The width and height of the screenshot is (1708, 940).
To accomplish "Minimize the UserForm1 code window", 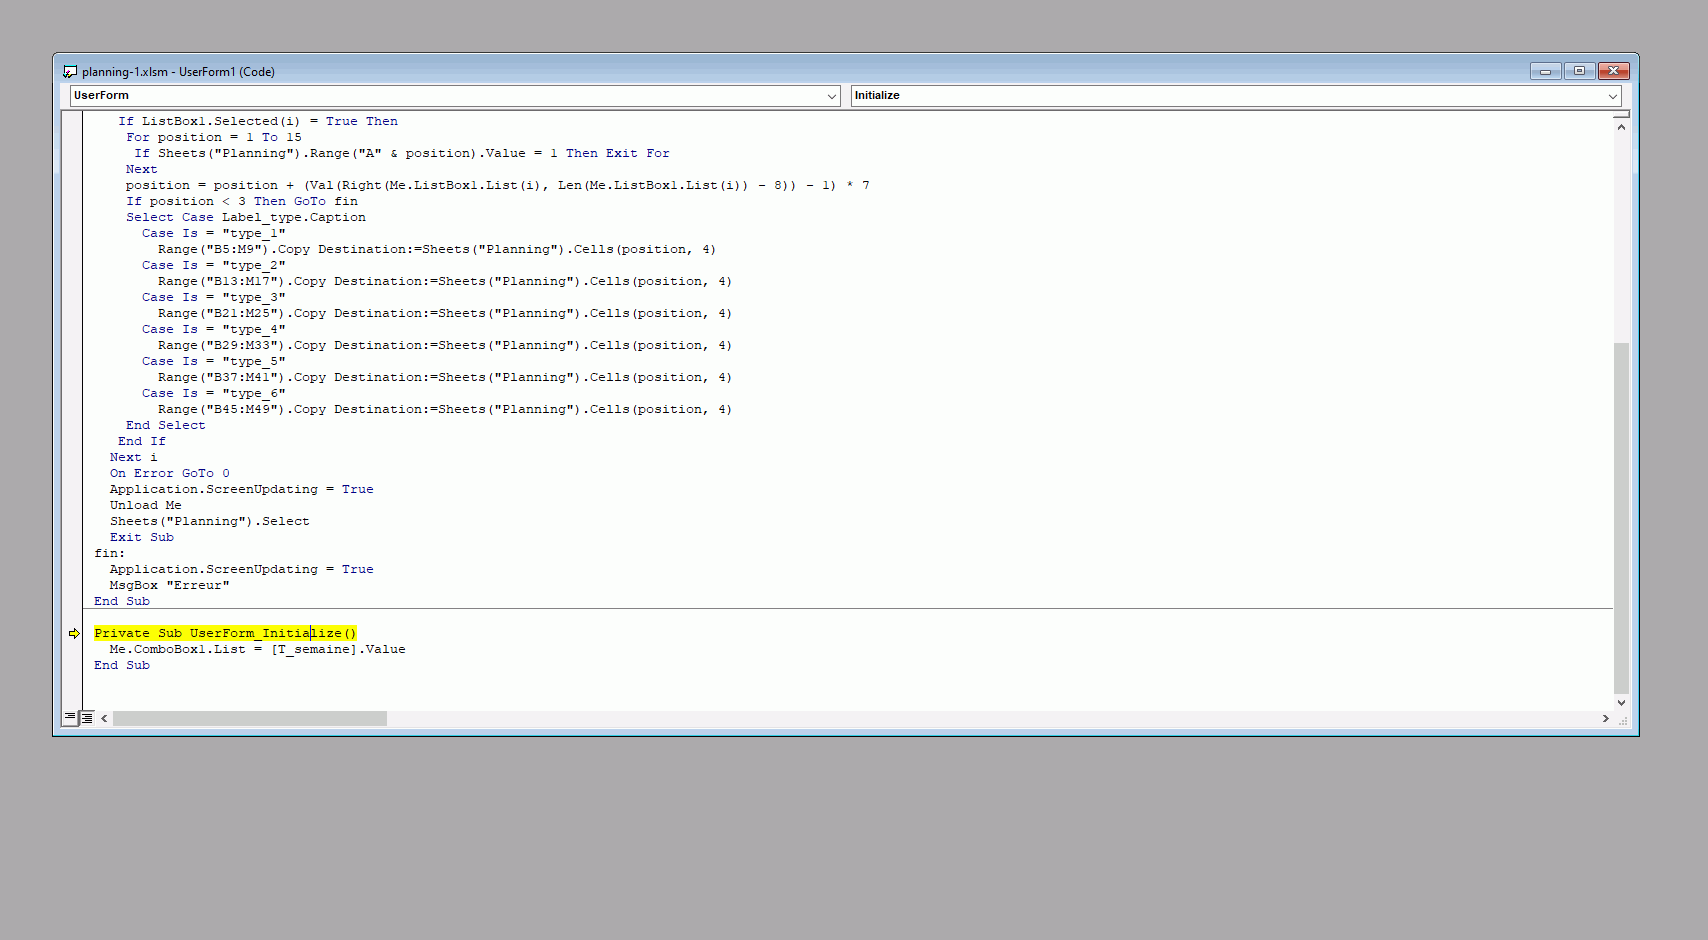I will click(x=1545, y=71).
